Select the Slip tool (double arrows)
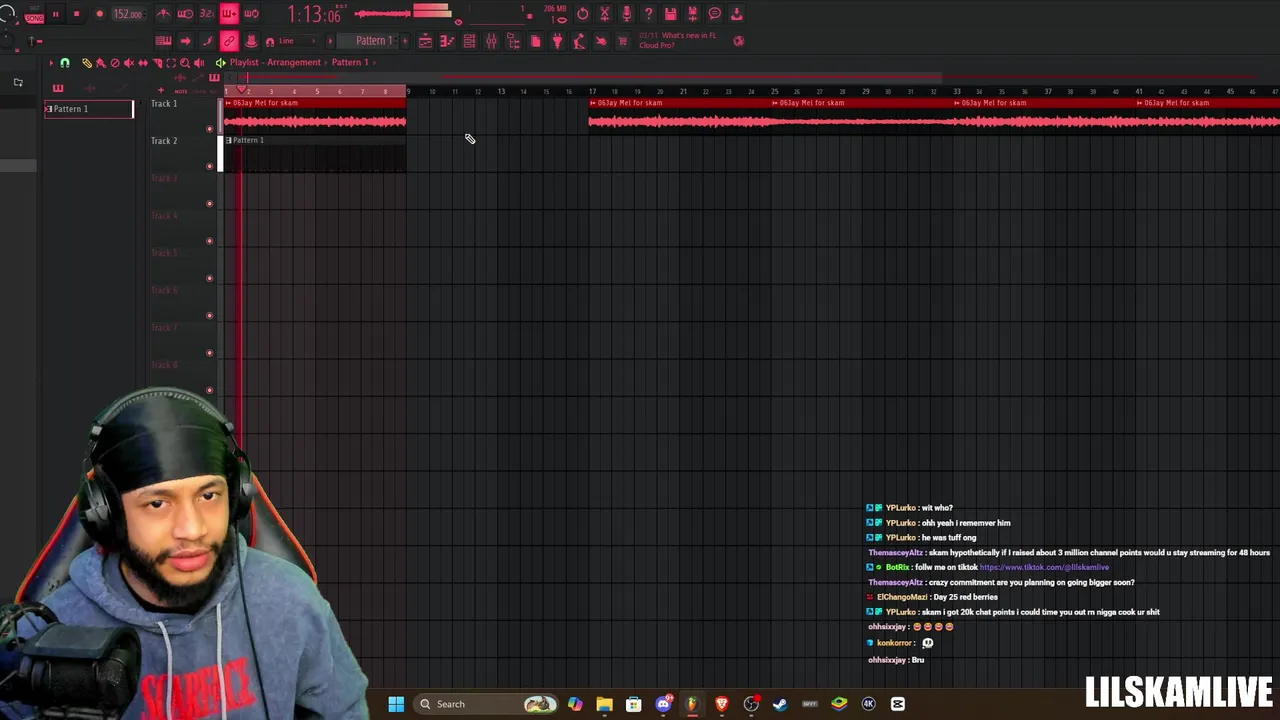Image resolution: width=1280 pixels, height=720 pixels. click(x=143, y=63)
